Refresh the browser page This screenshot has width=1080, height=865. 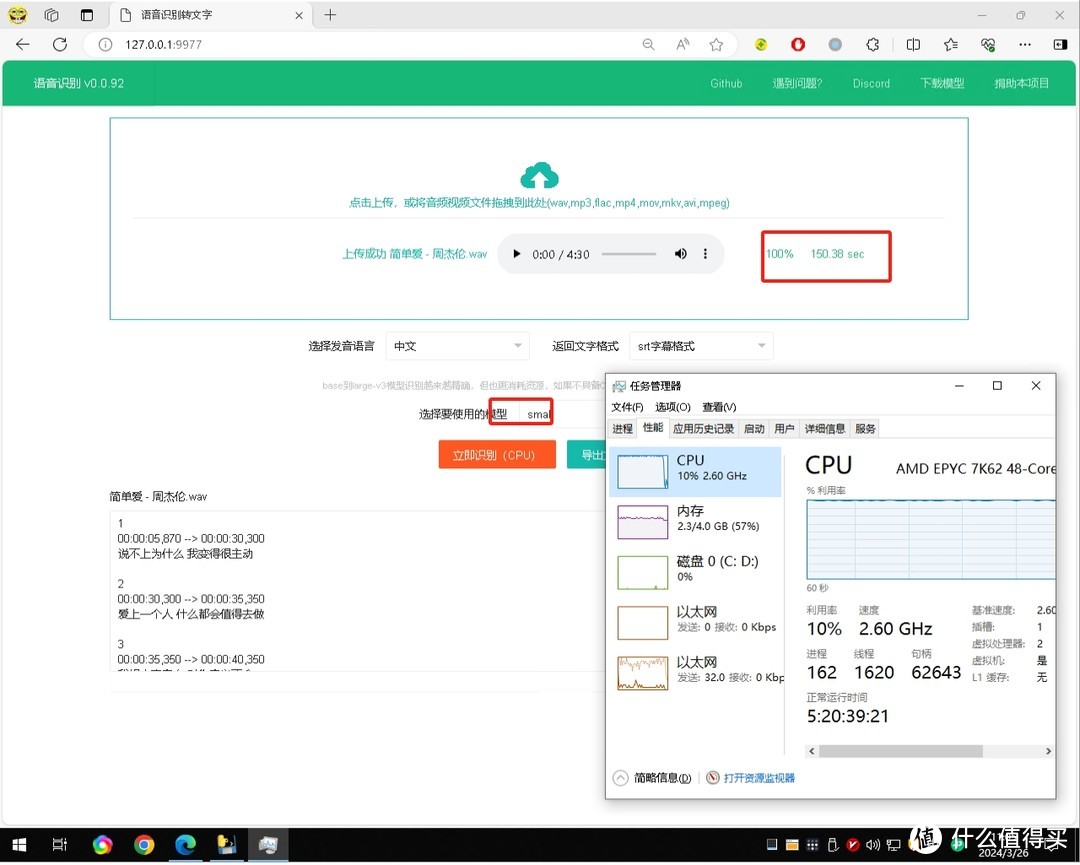[60, 45]
